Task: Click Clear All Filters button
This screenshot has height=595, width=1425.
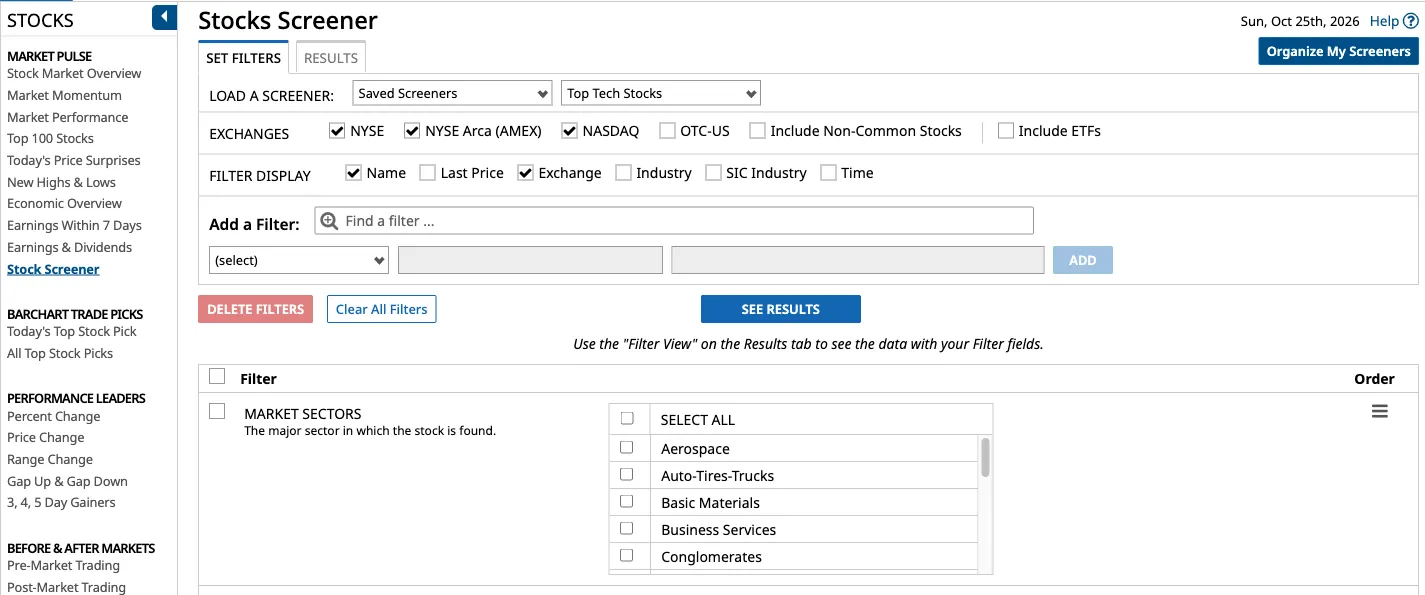Action: coord(381,309)
